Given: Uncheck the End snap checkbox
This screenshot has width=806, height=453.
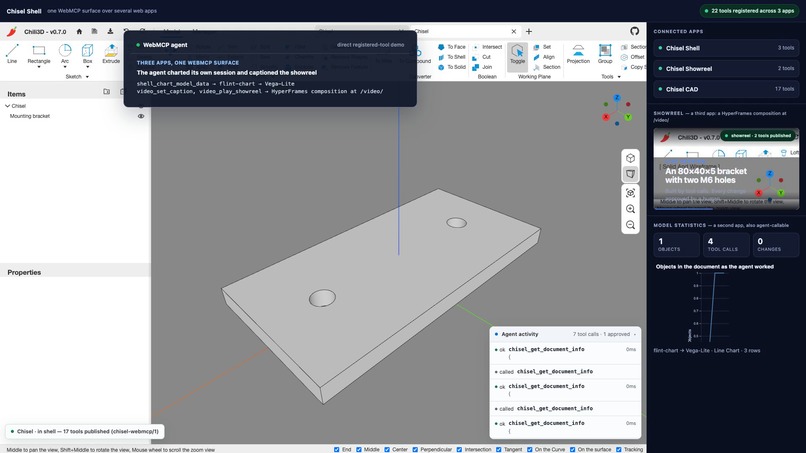Looking at the screenshot, I should click(337, 449).
